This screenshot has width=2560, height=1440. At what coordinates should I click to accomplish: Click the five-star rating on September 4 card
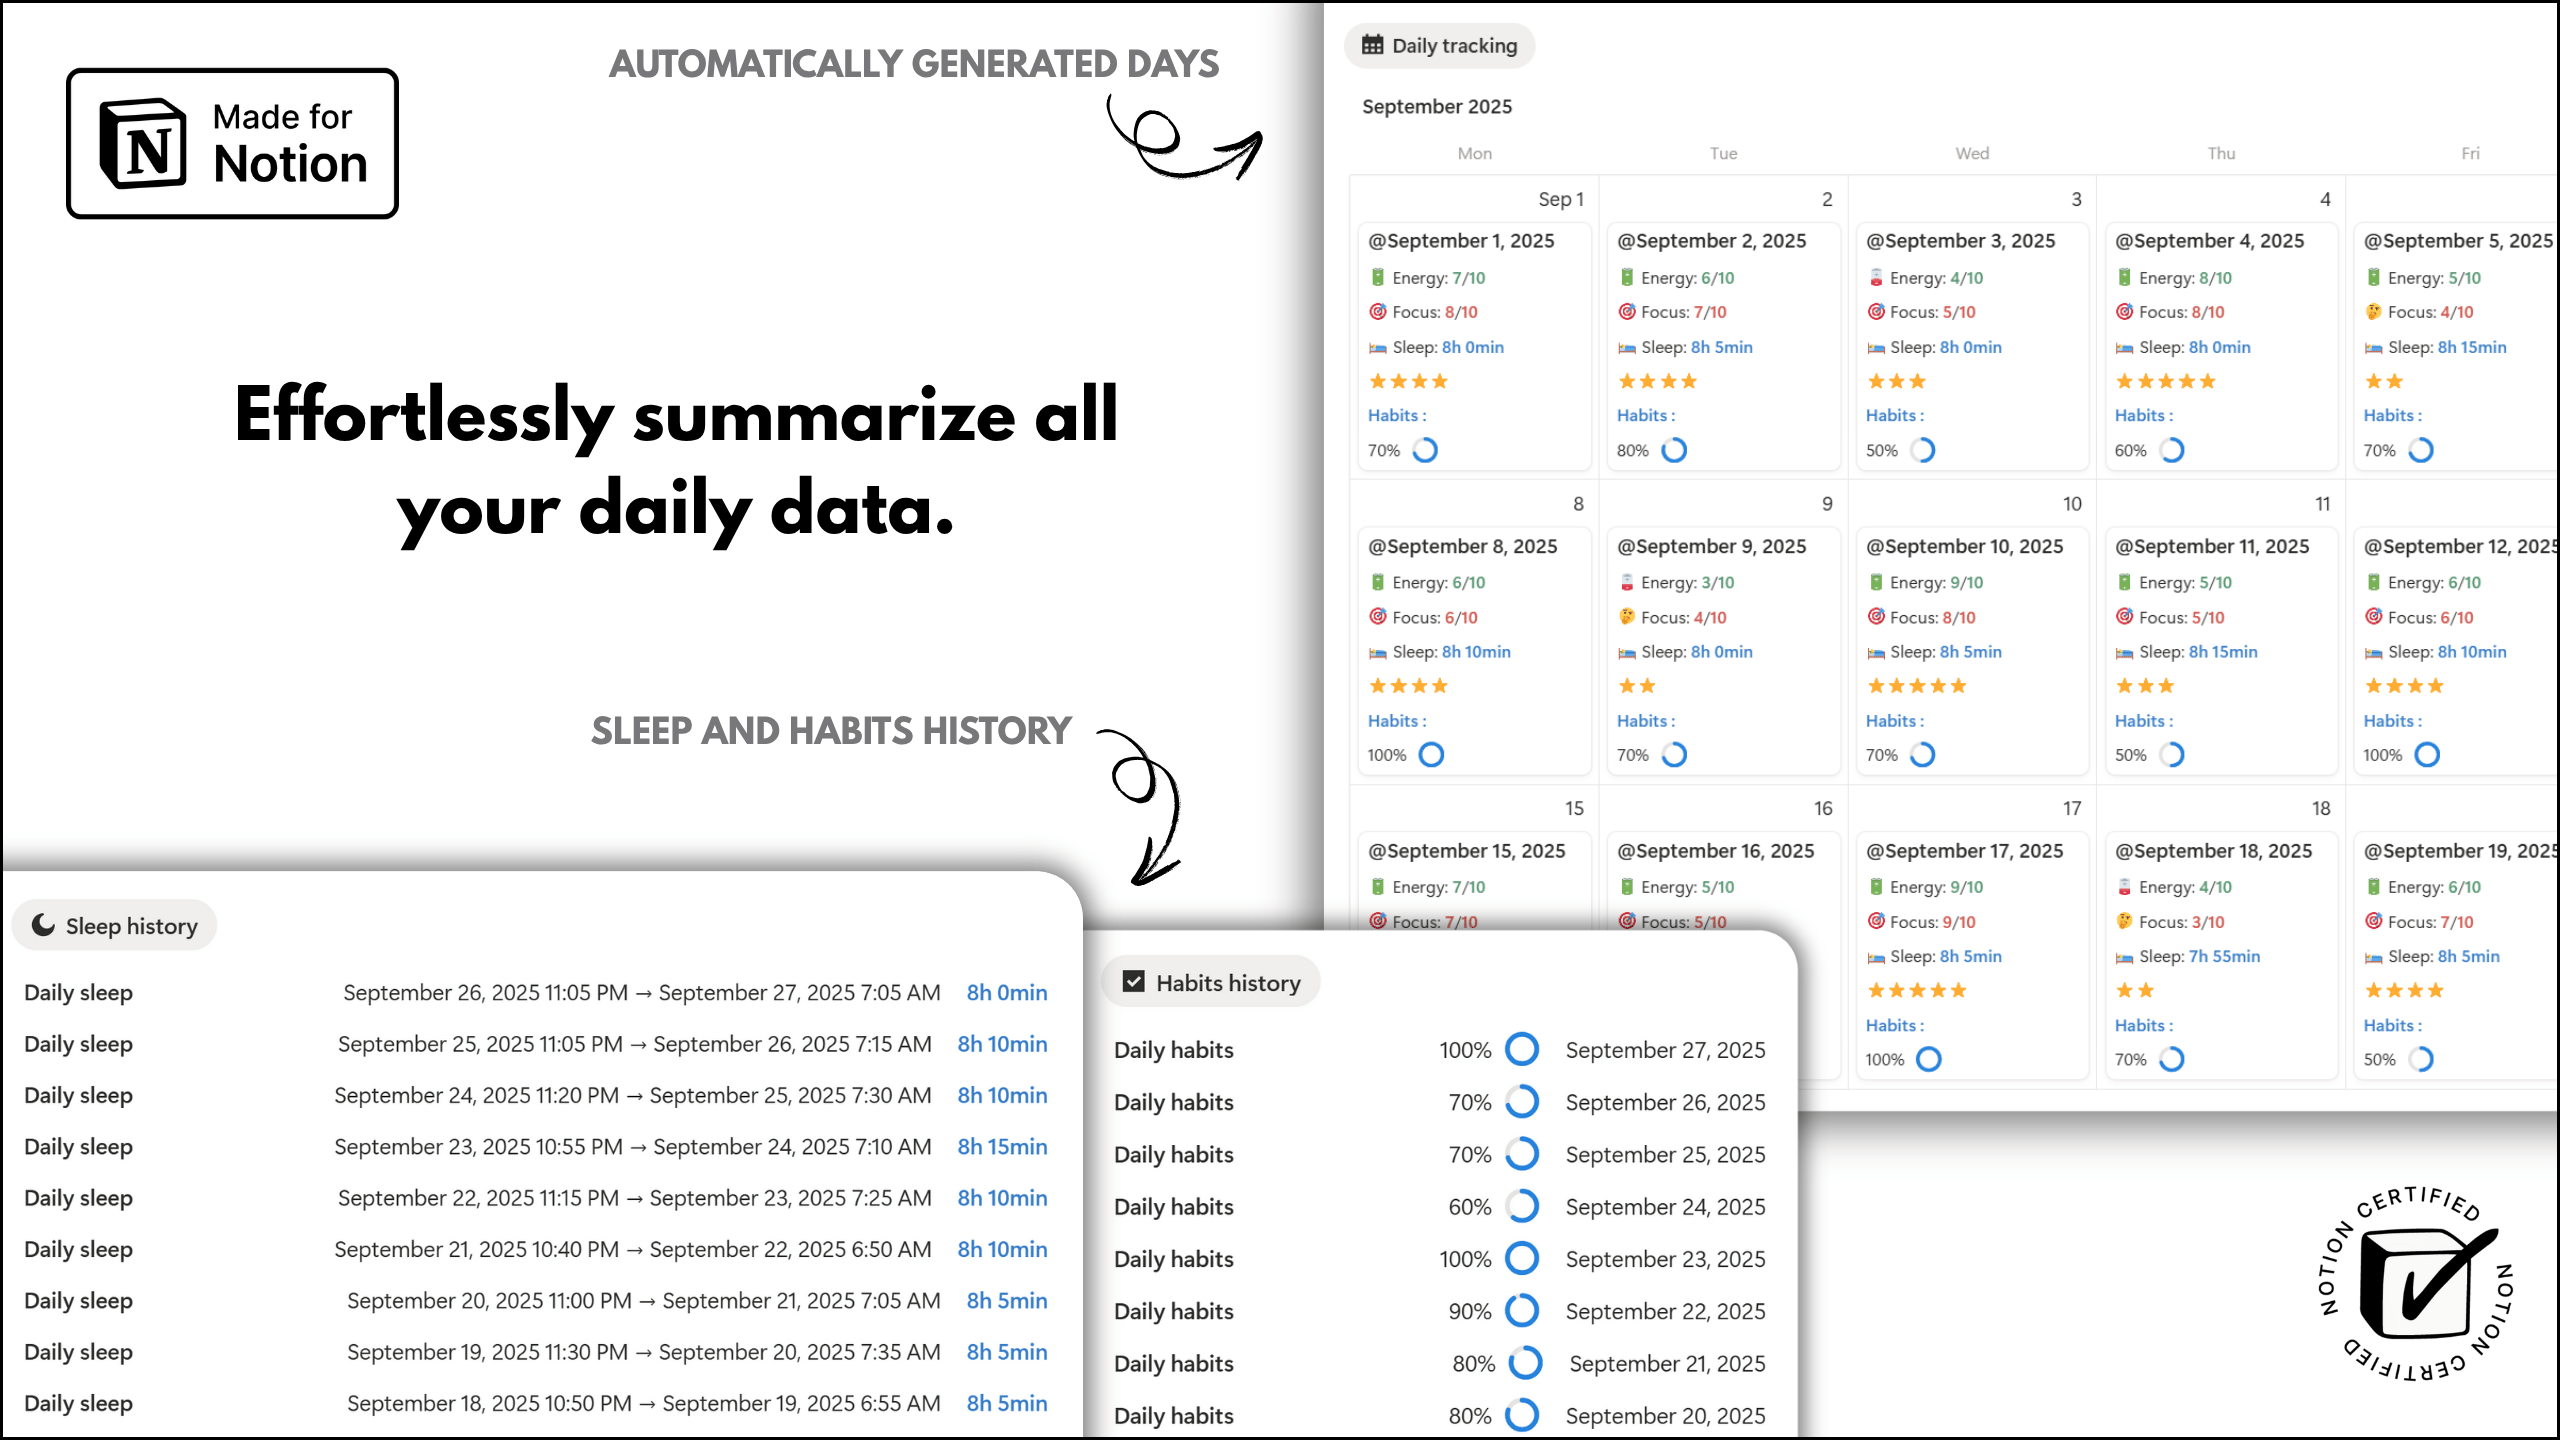(x=2165, y=382)
